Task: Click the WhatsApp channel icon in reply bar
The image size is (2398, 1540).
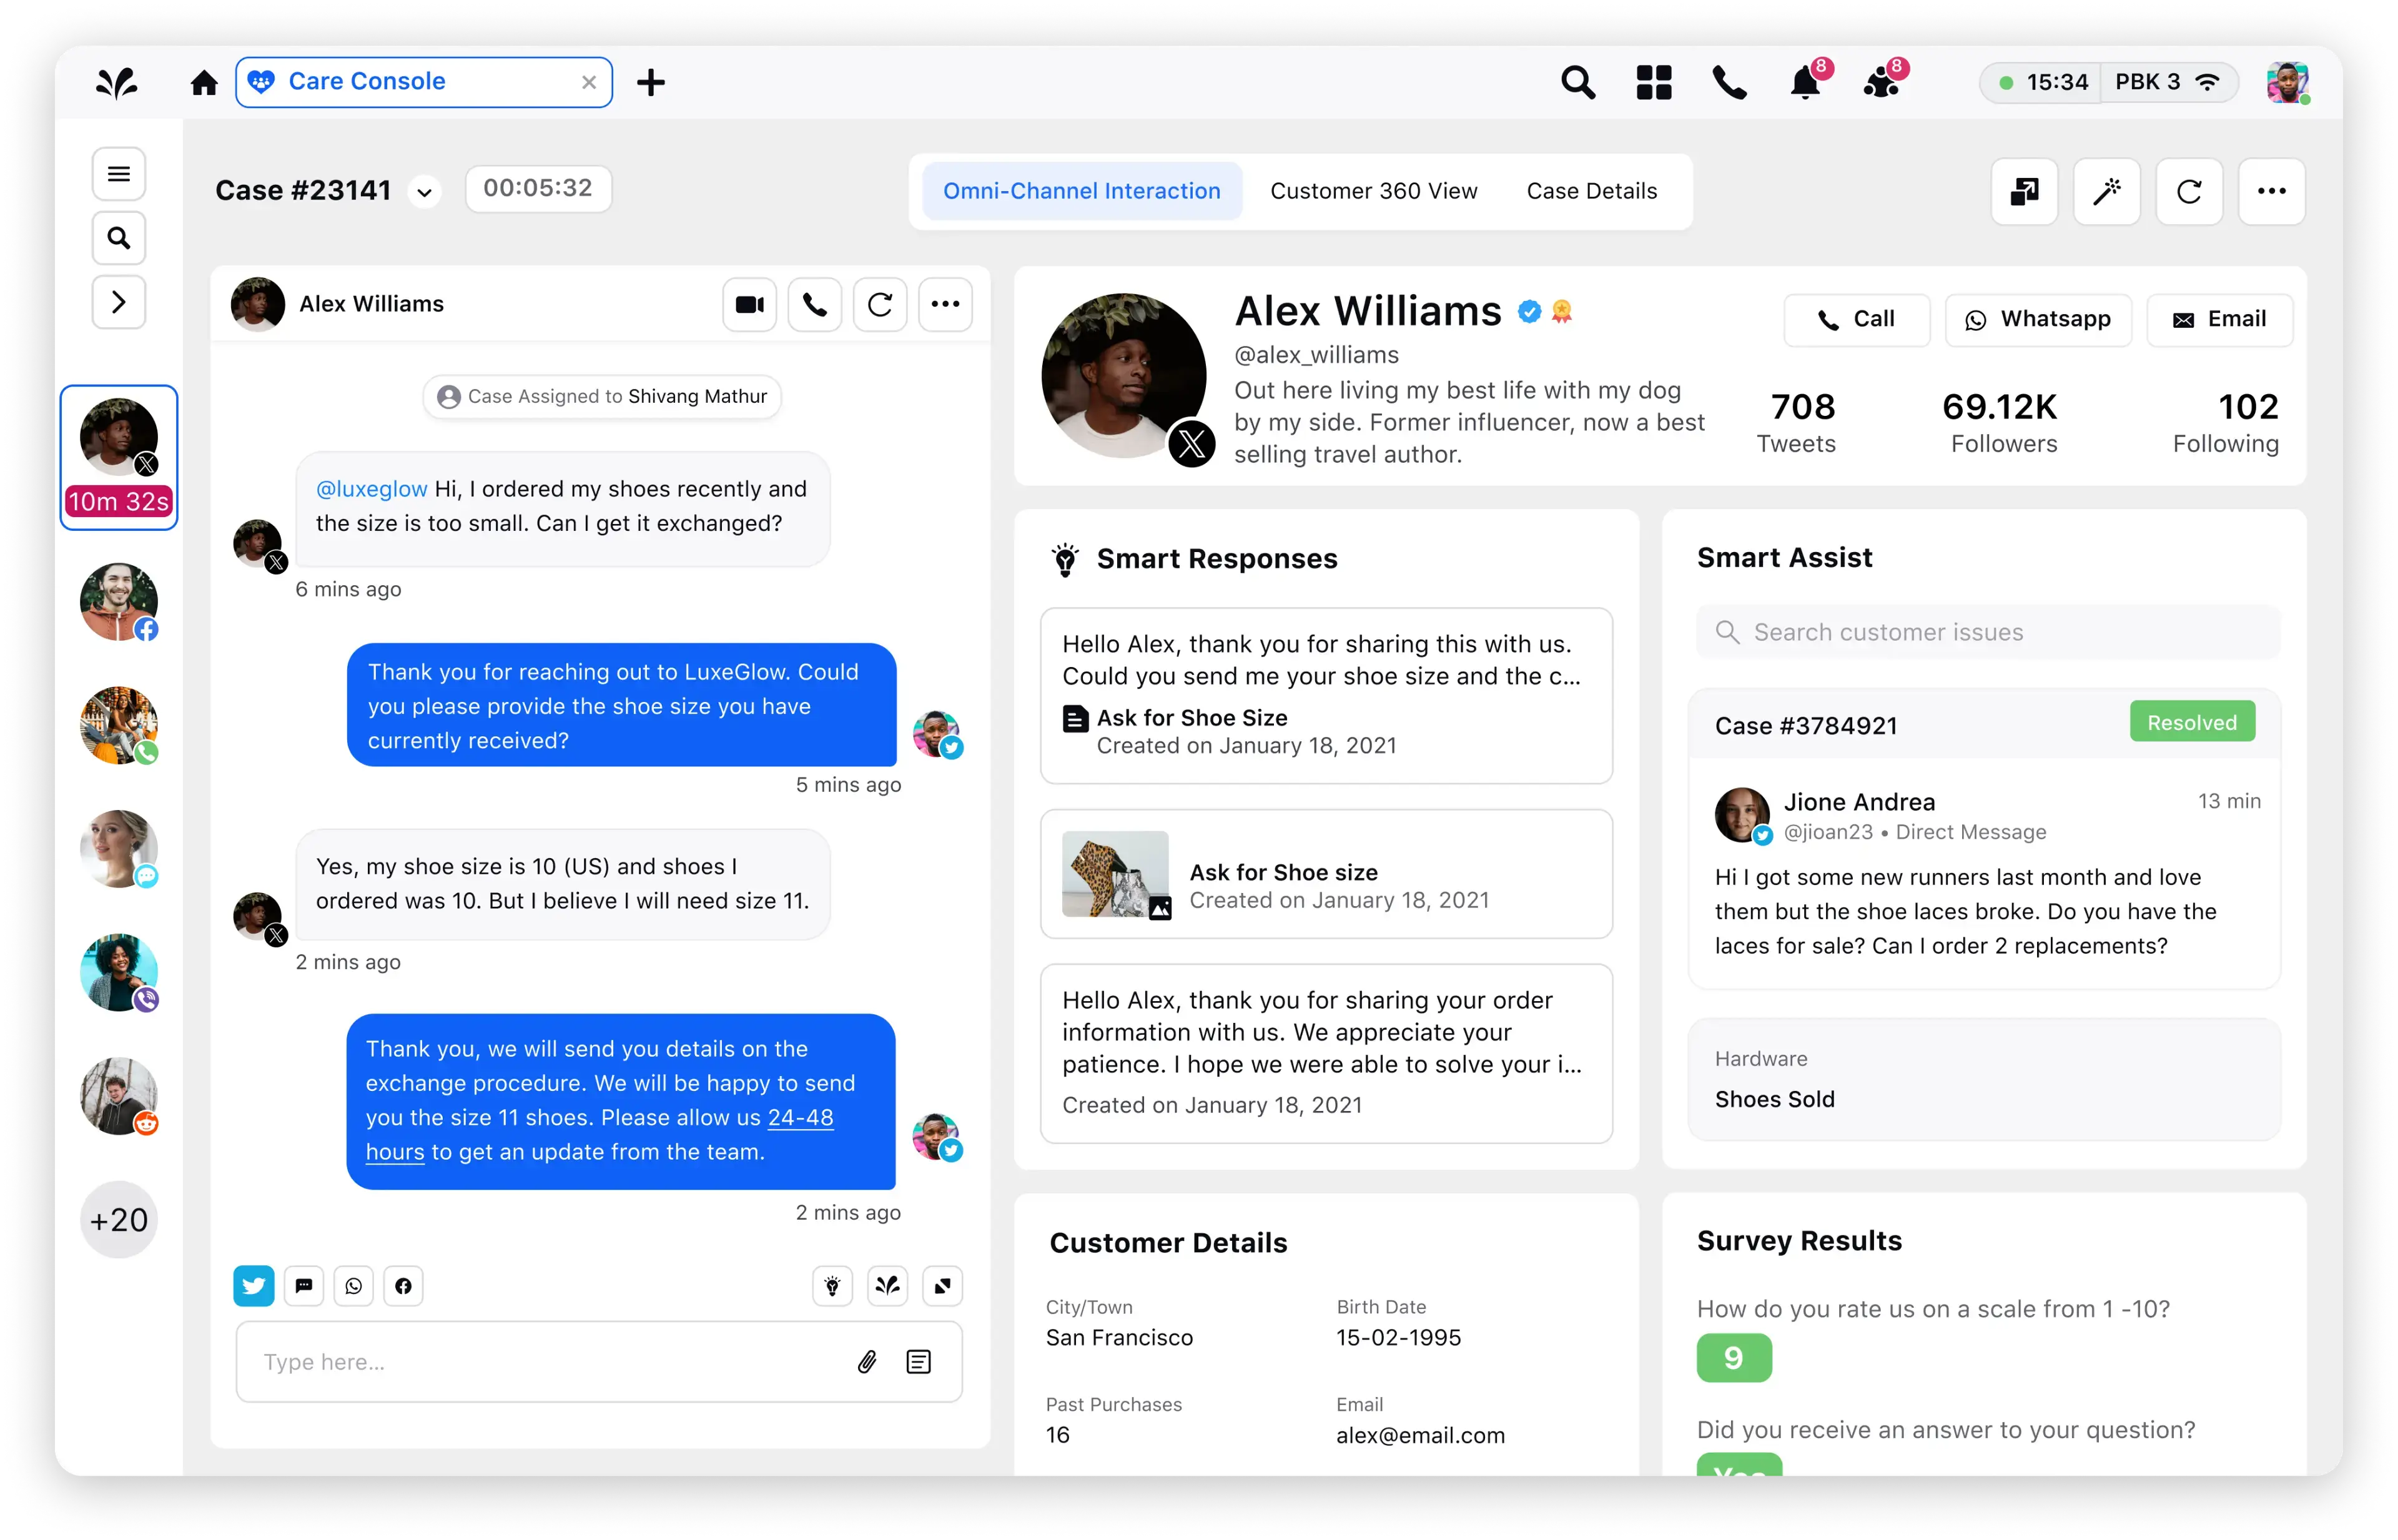Action: pos(353,1286)
